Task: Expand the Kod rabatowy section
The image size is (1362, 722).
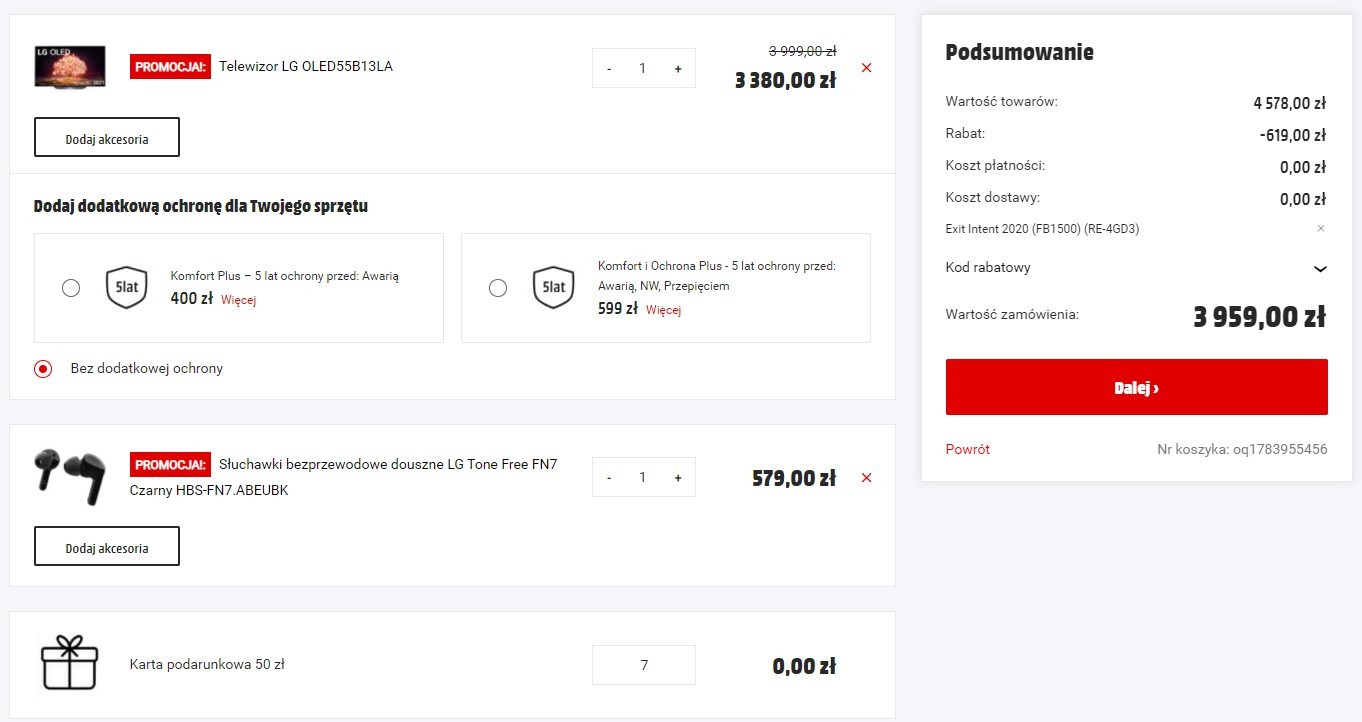Action: 1136,268
